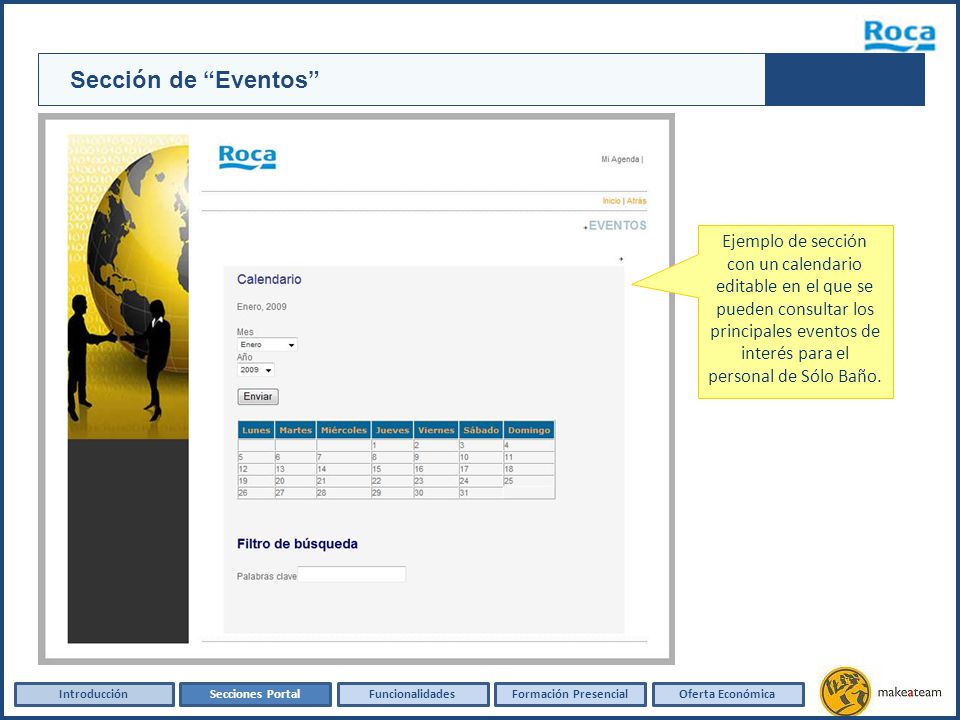This screenshot has height=720, width=960.
Task: Select day 7 in the calendar
Action: pyautogui.click(x=343, y=457)
